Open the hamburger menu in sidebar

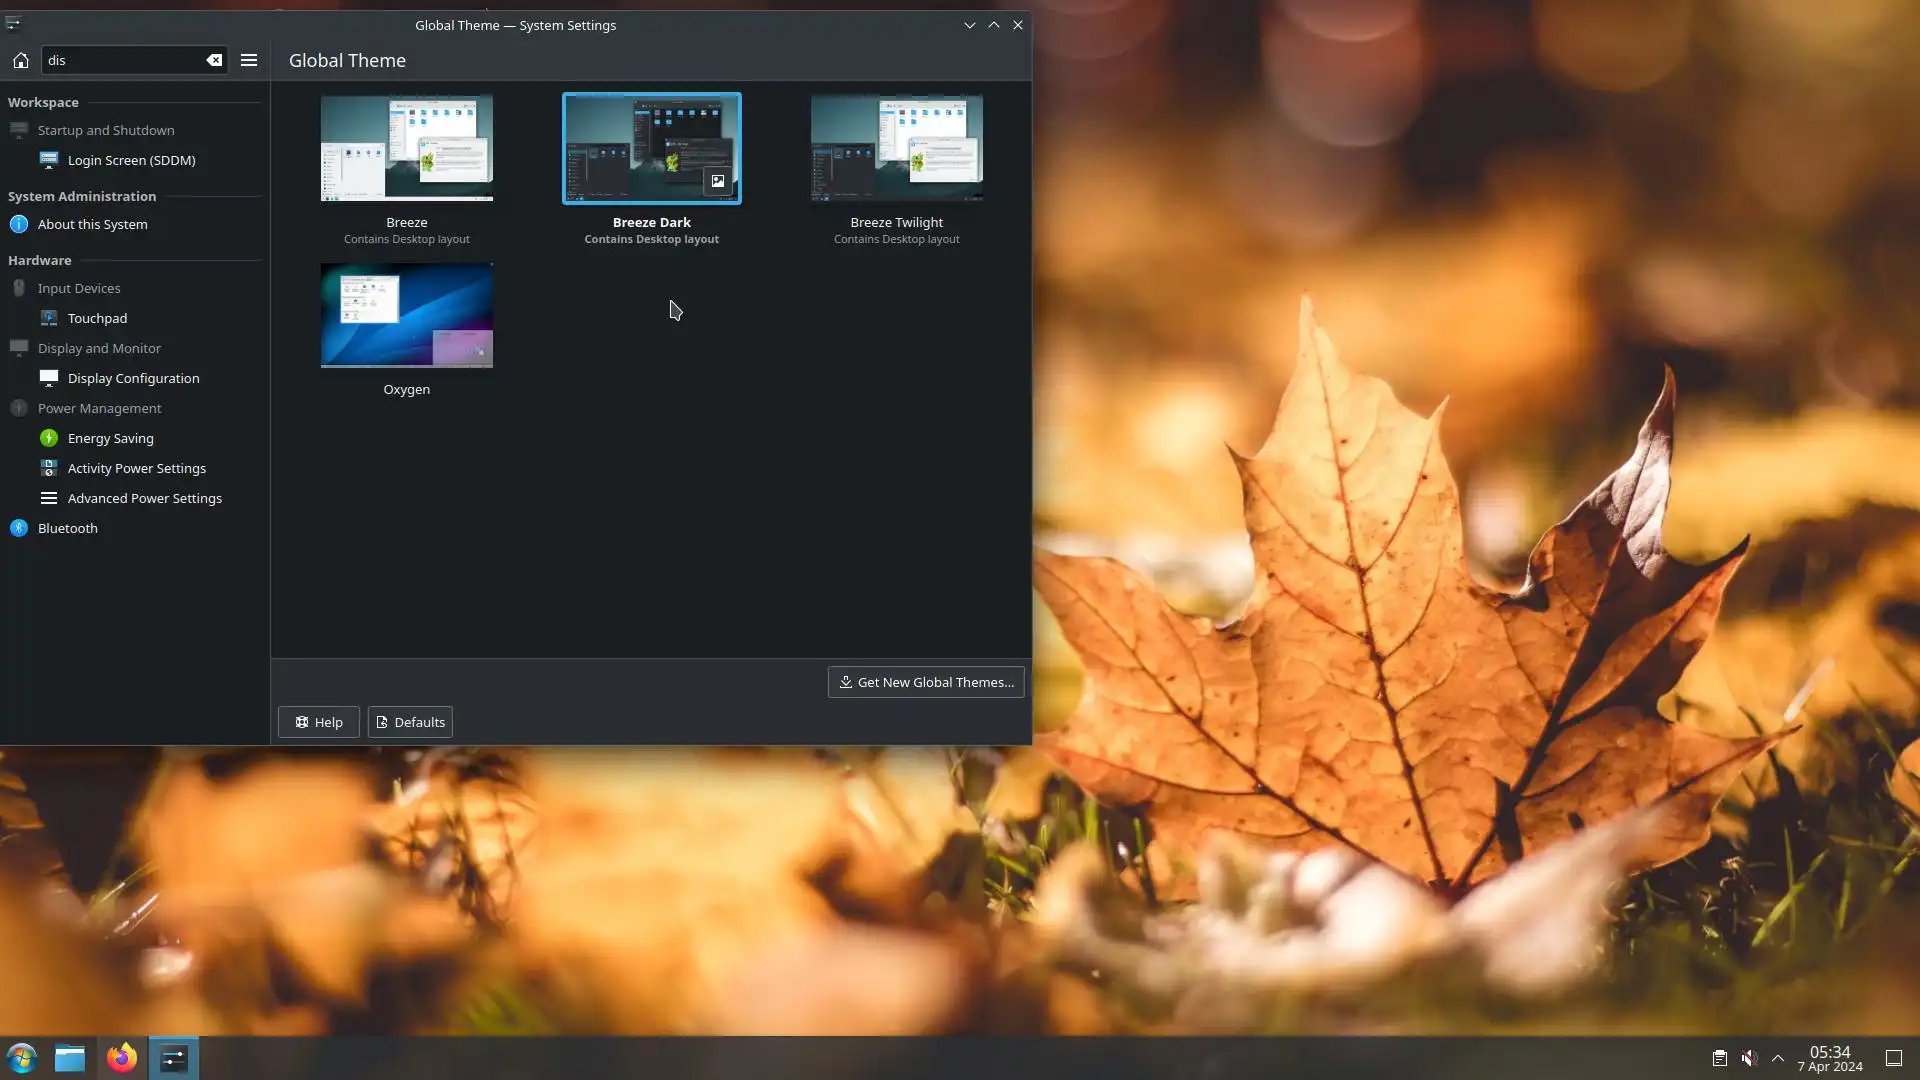(249, 60)
